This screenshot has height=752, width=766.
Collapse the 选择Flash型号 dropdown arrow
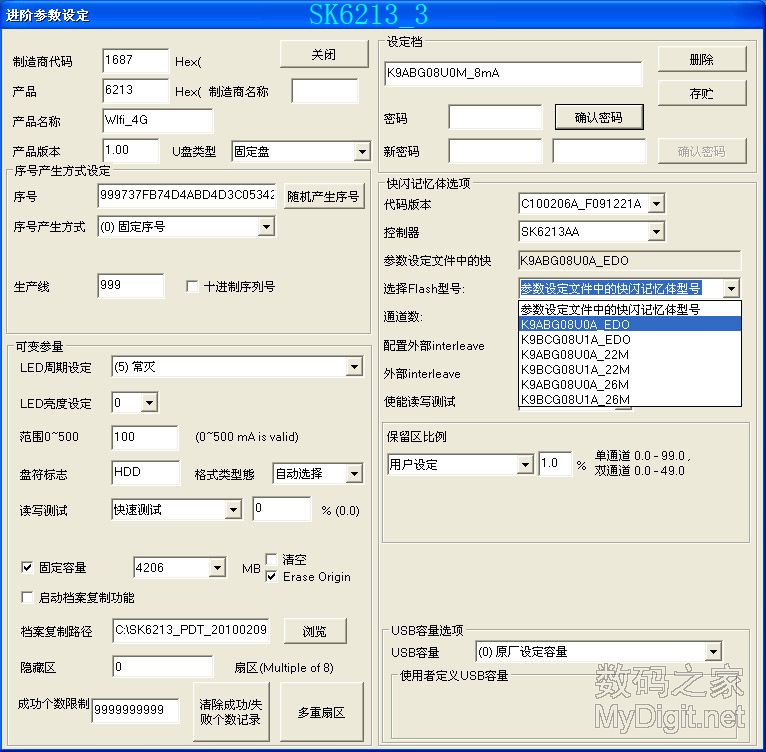tap(731, 288)
